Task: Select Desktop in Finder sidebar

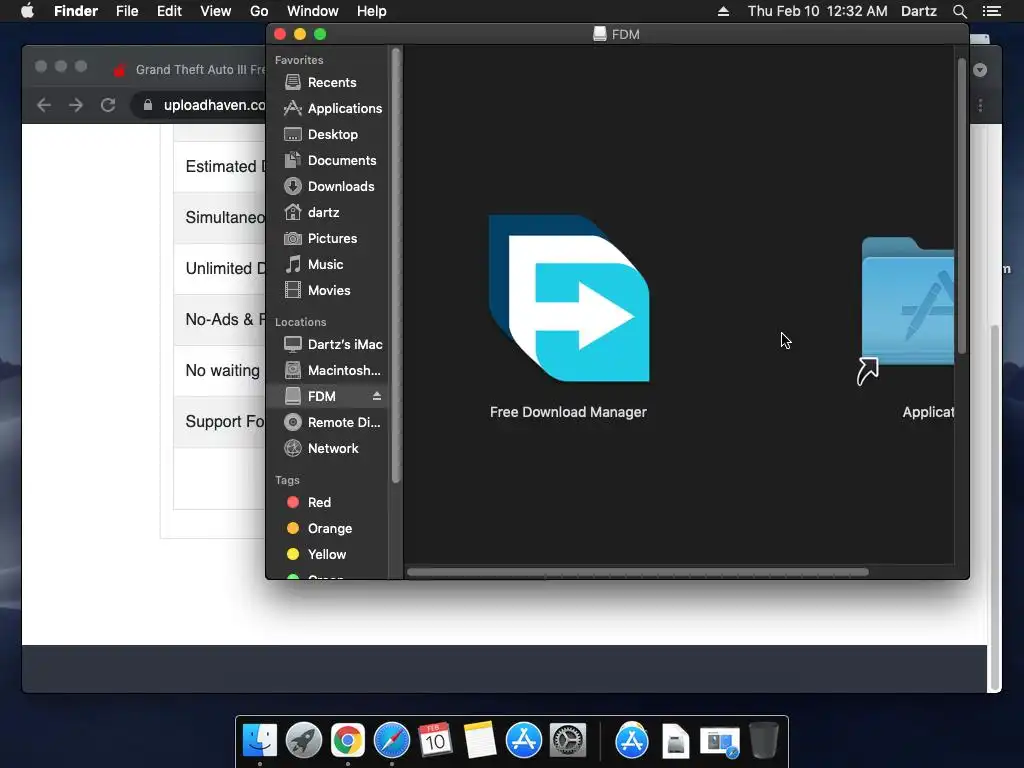Action: coord(321,135)
